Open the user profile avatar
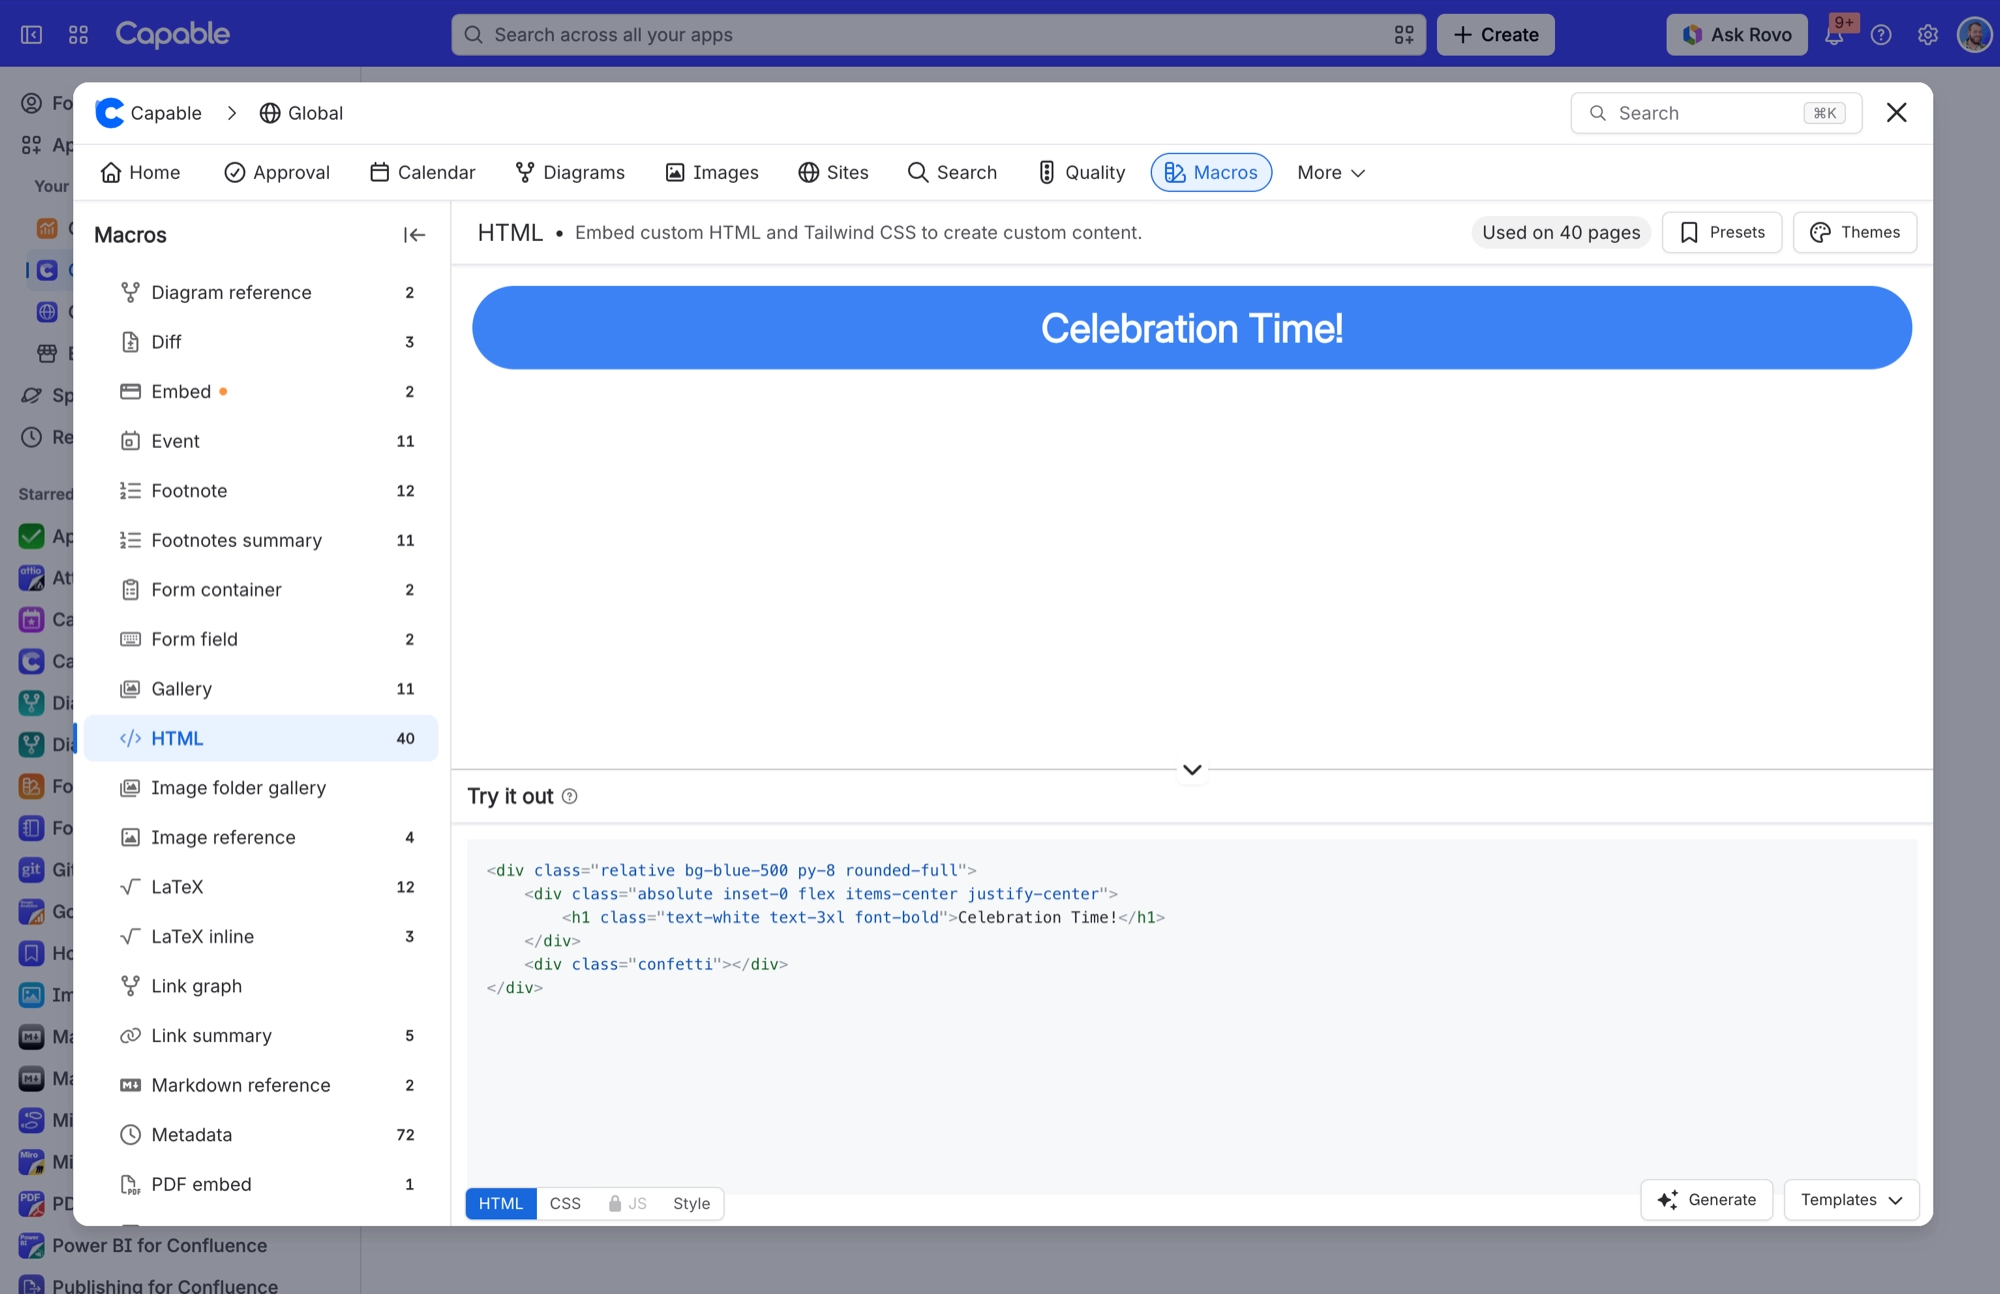This screenshot has height=1294, width=2000. (x=1975, y=35)
